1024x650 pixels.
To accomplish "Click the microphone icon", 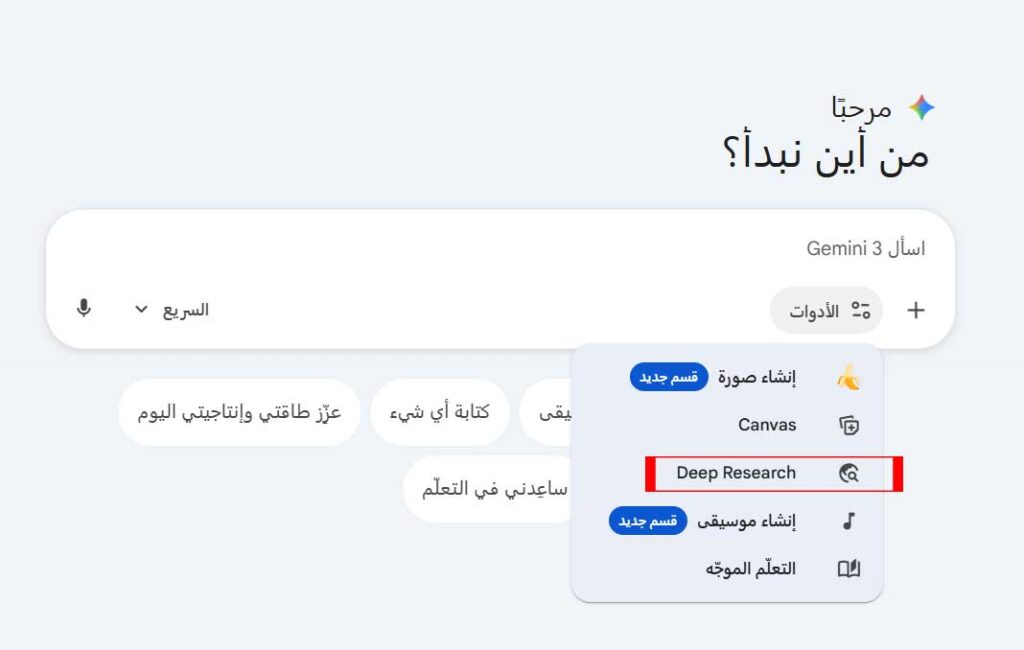I will 84,308.
